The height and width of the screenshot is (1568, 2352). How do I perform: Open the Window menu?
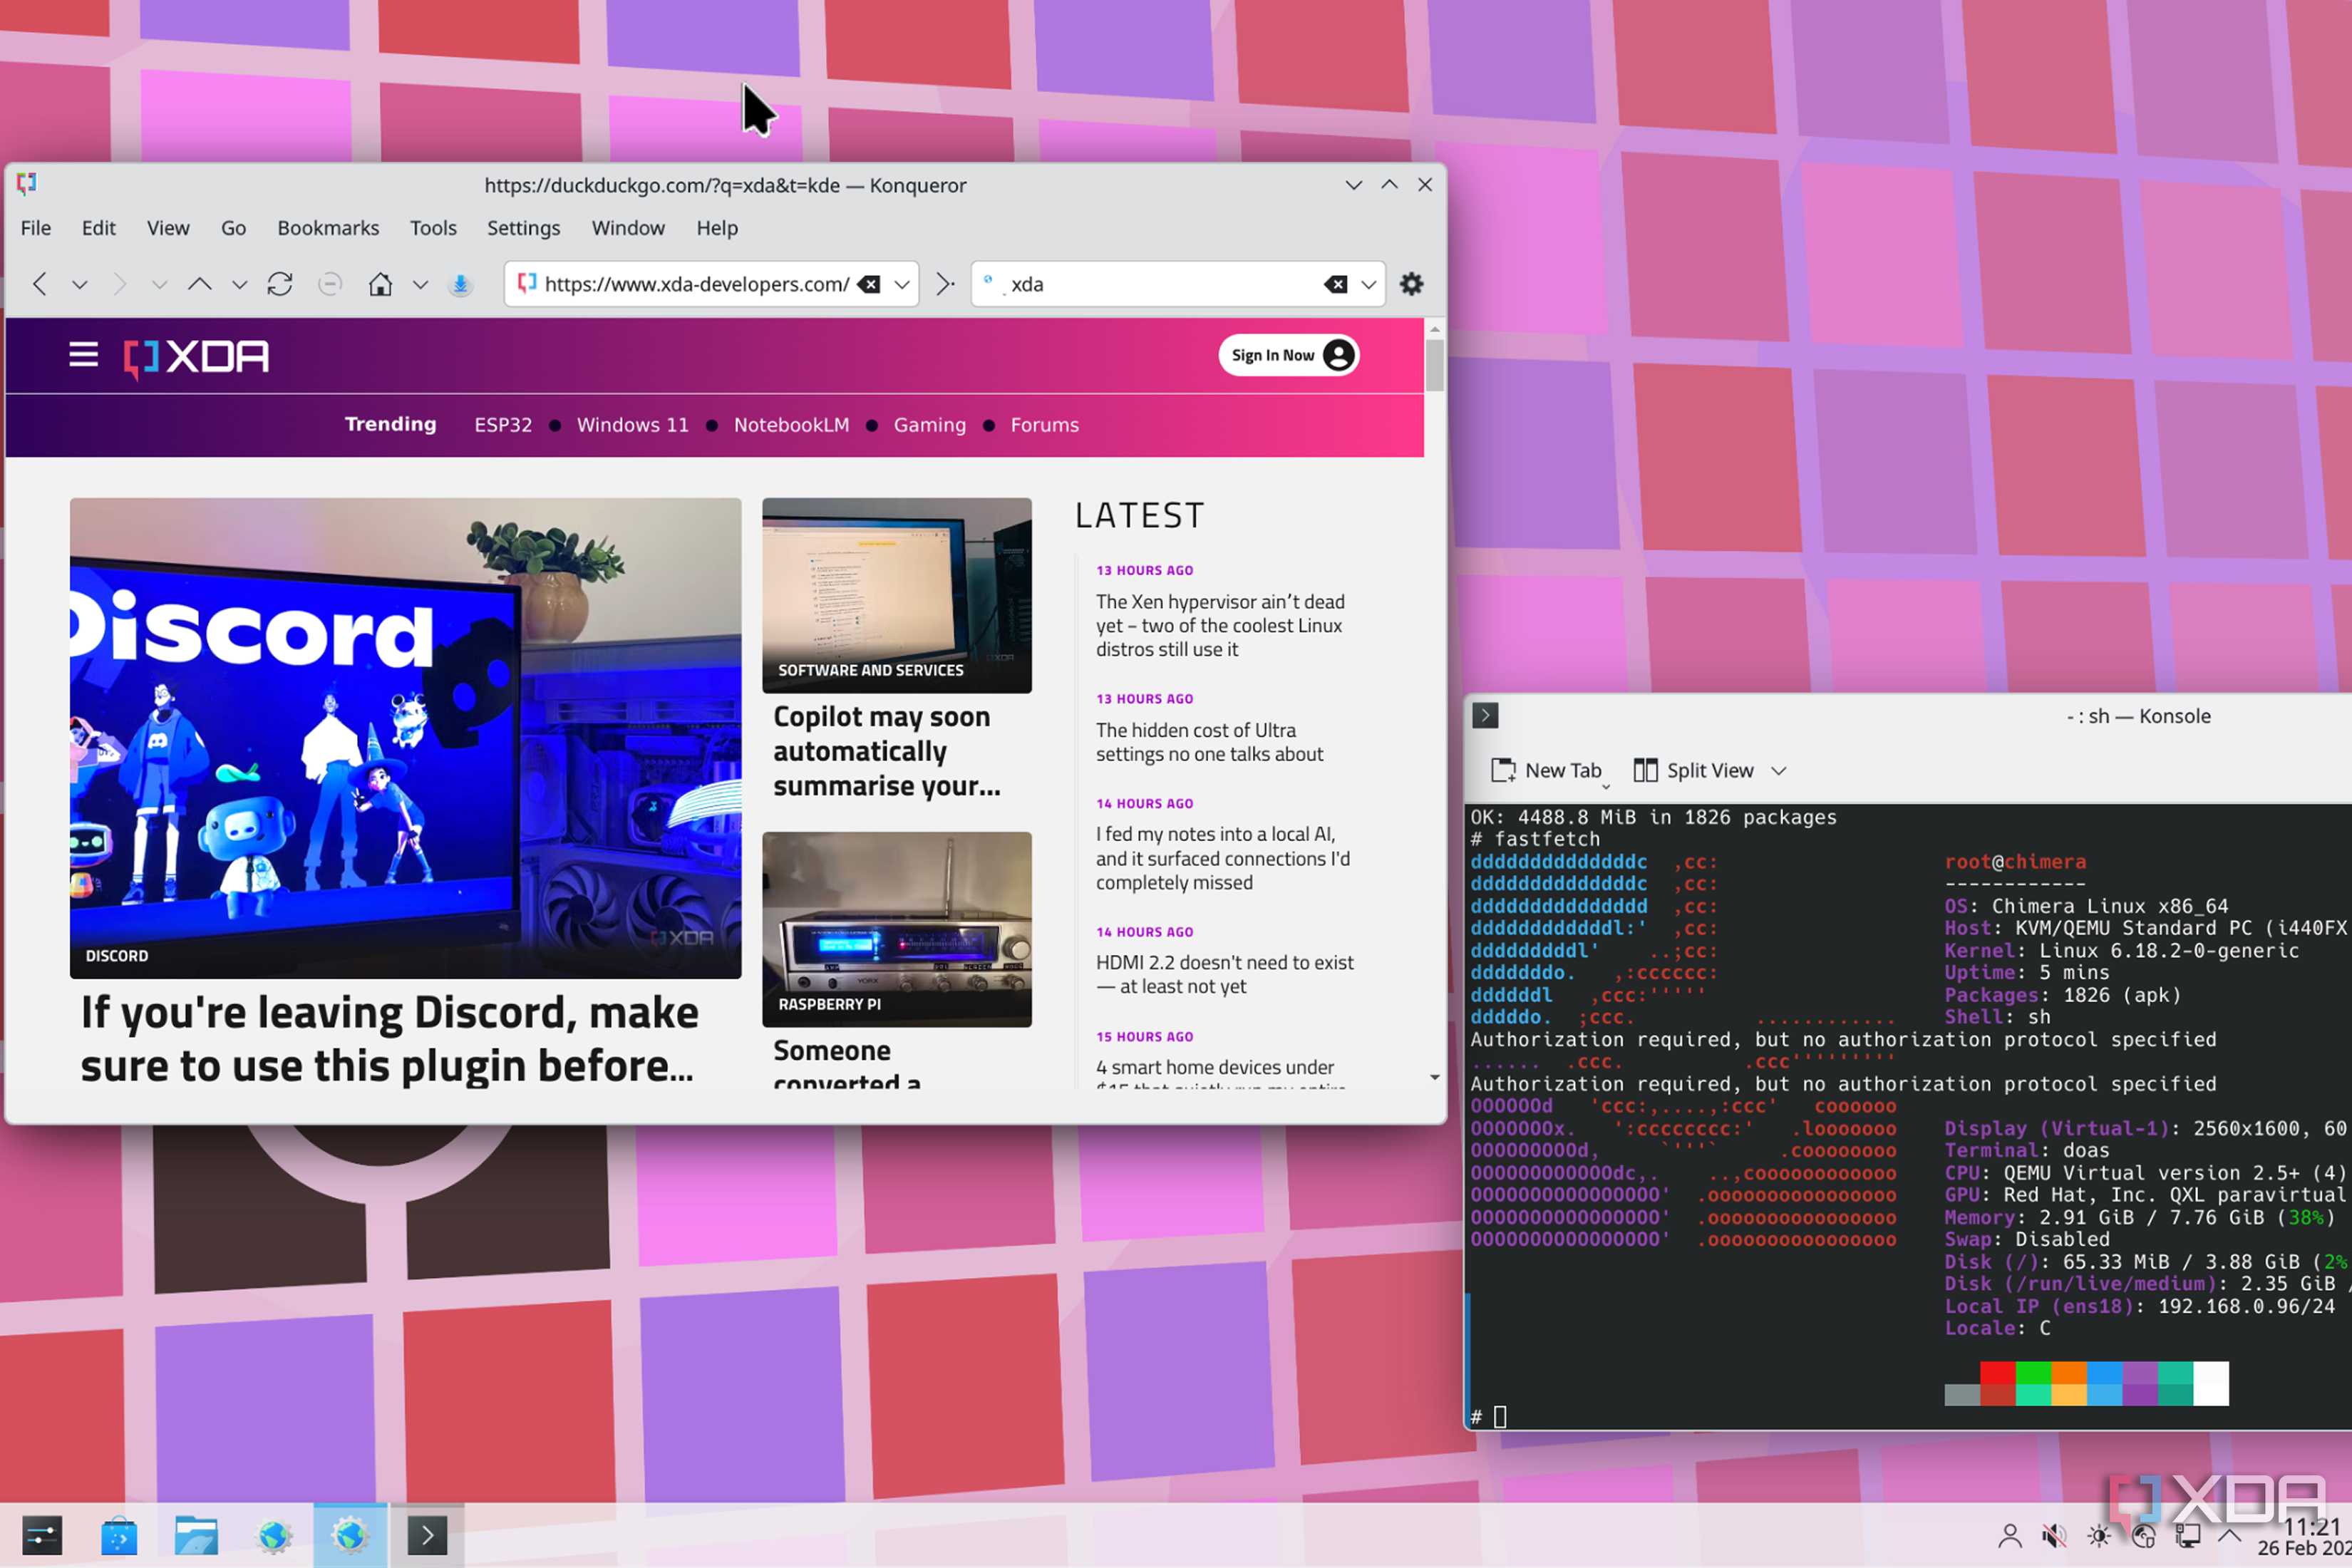(x=628, y=228)
